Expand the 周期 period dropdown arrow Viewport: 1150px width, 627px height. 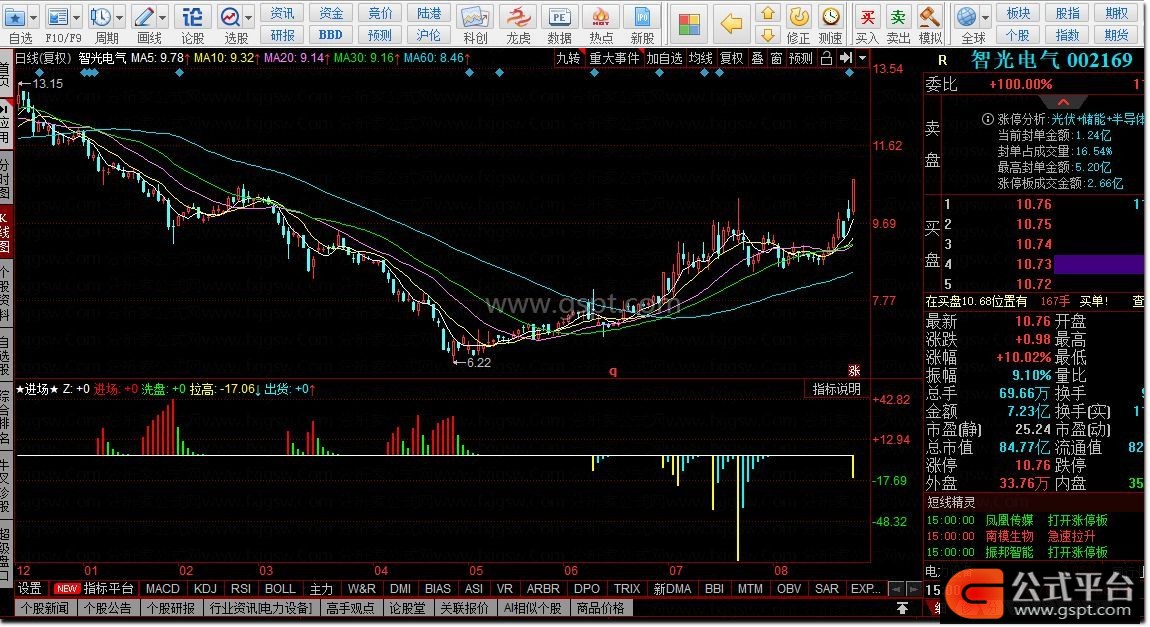click(120, 17)
